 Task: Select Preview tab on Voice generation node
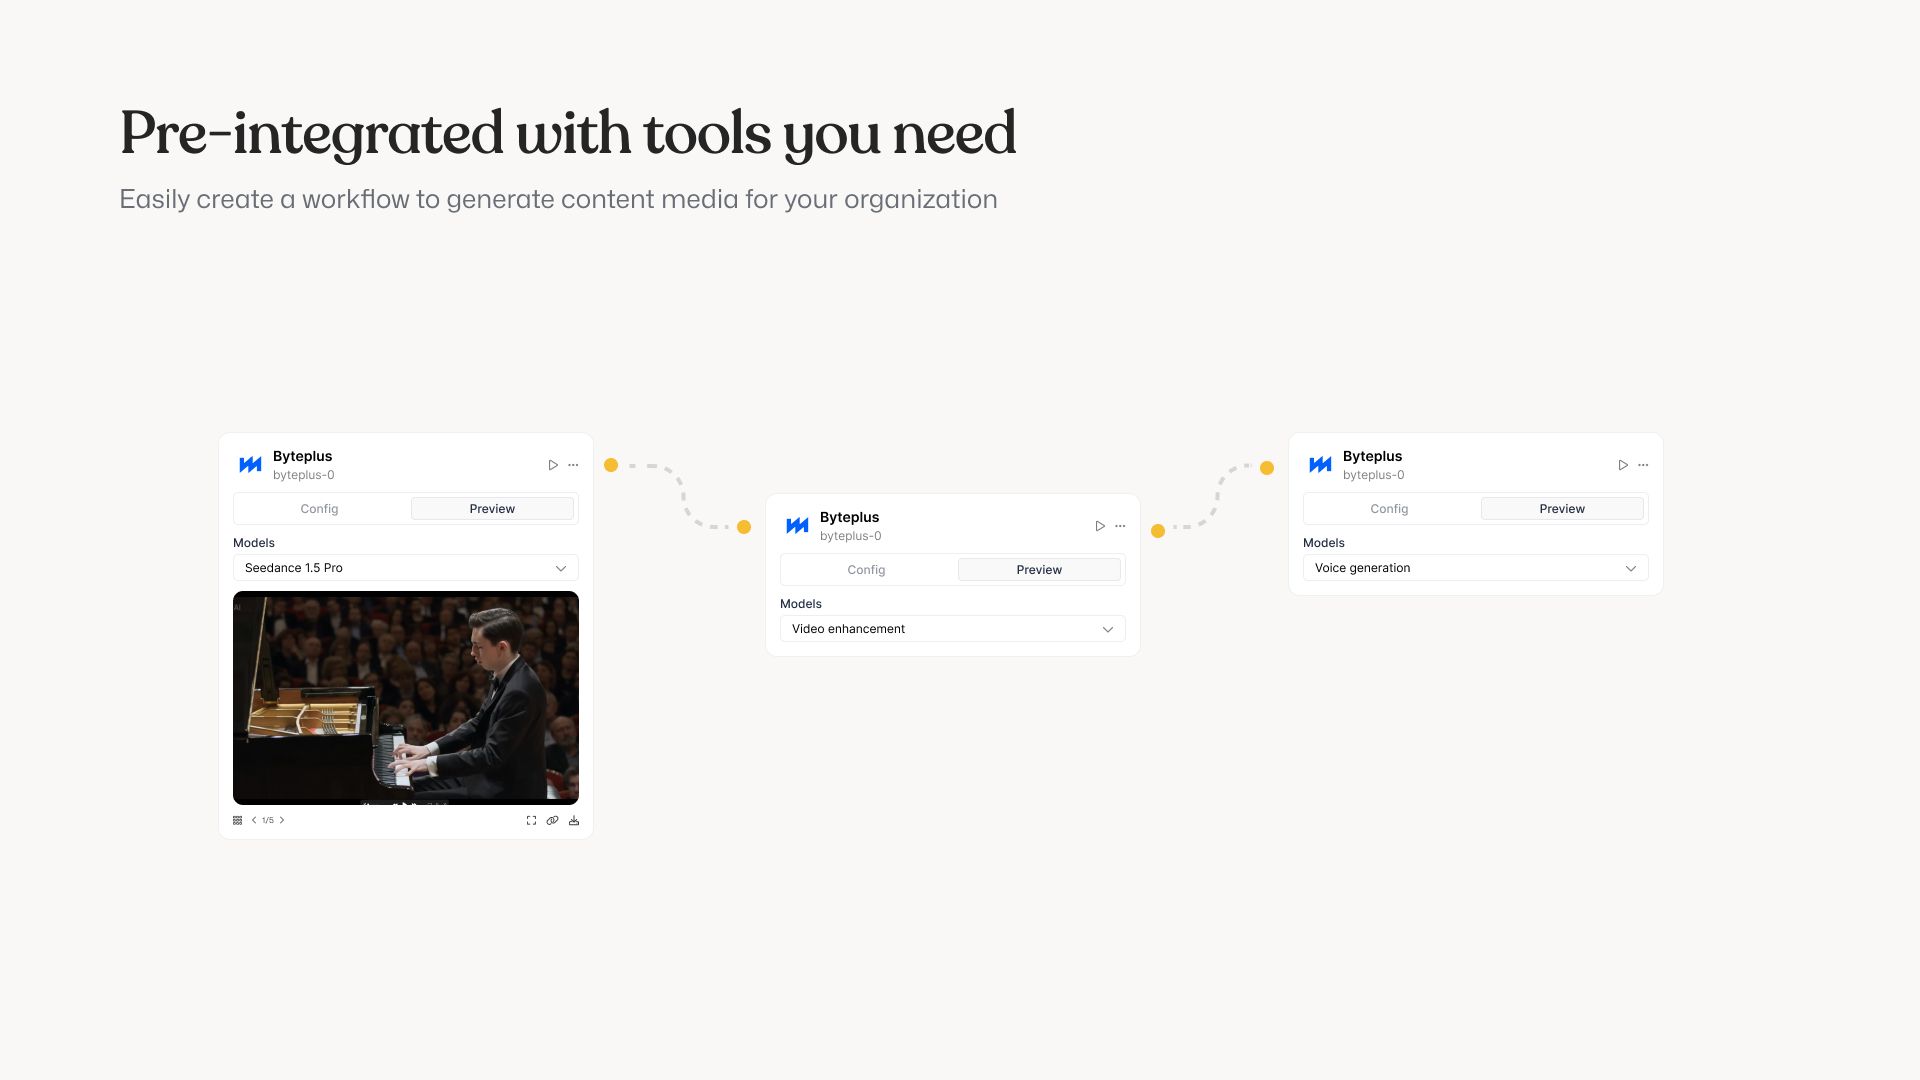tap(1561, 509)
